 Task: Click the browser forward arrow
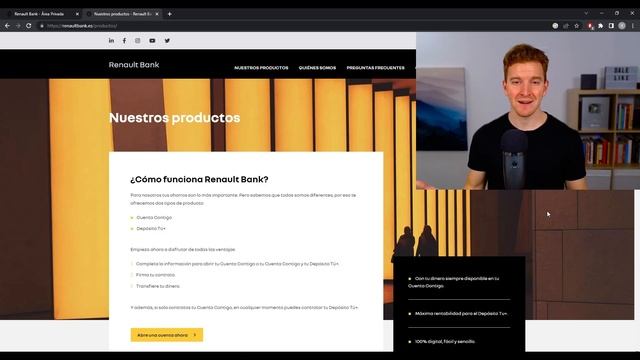(18, 26)
